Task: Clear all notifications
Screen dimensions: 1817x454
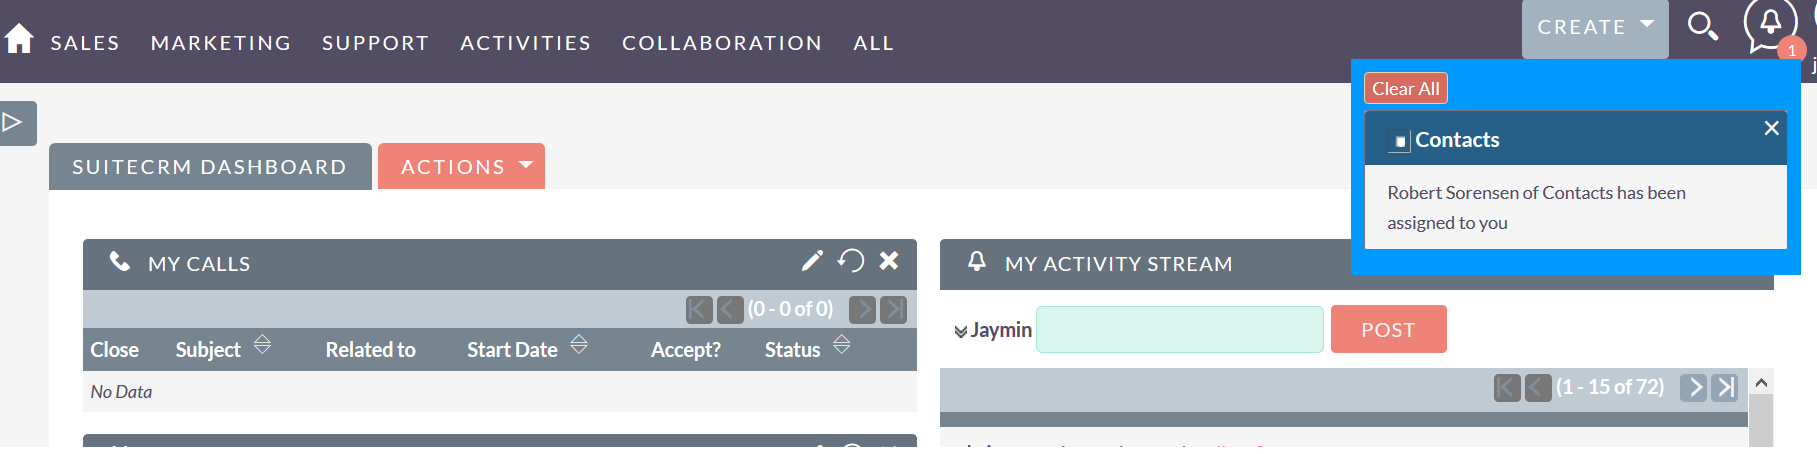Action: (1405, 88)
